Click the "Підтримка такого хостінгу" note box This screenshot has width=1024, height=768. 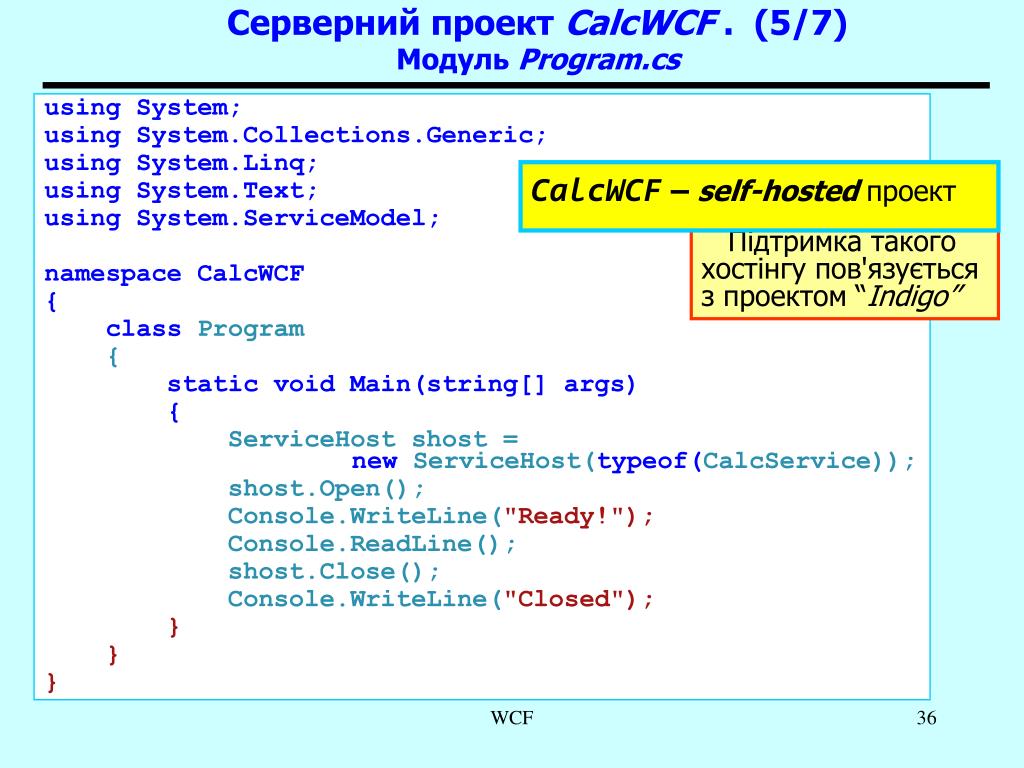[x=845, y=274]
